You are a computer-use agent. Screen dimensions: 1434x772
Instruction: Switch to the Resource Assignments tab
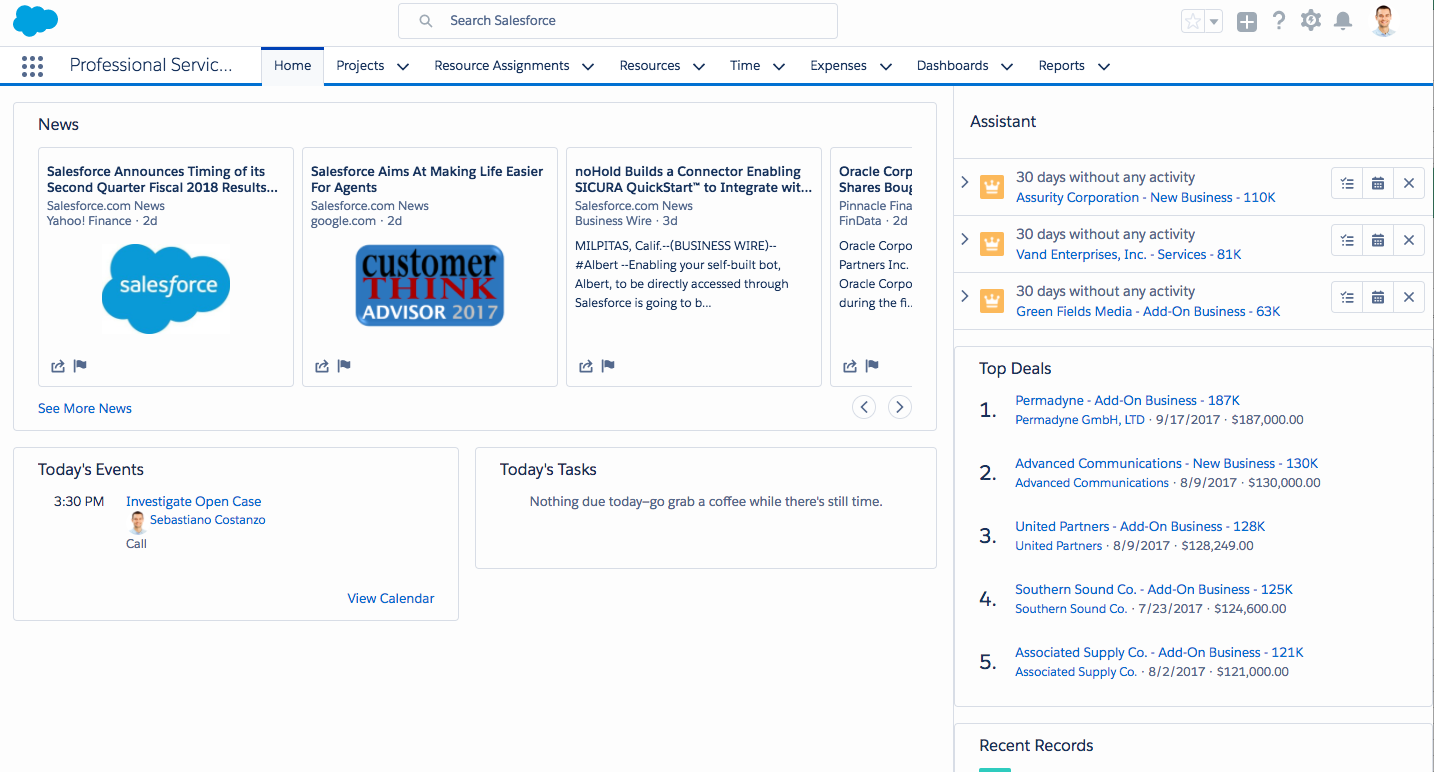[x=502, y=66]
